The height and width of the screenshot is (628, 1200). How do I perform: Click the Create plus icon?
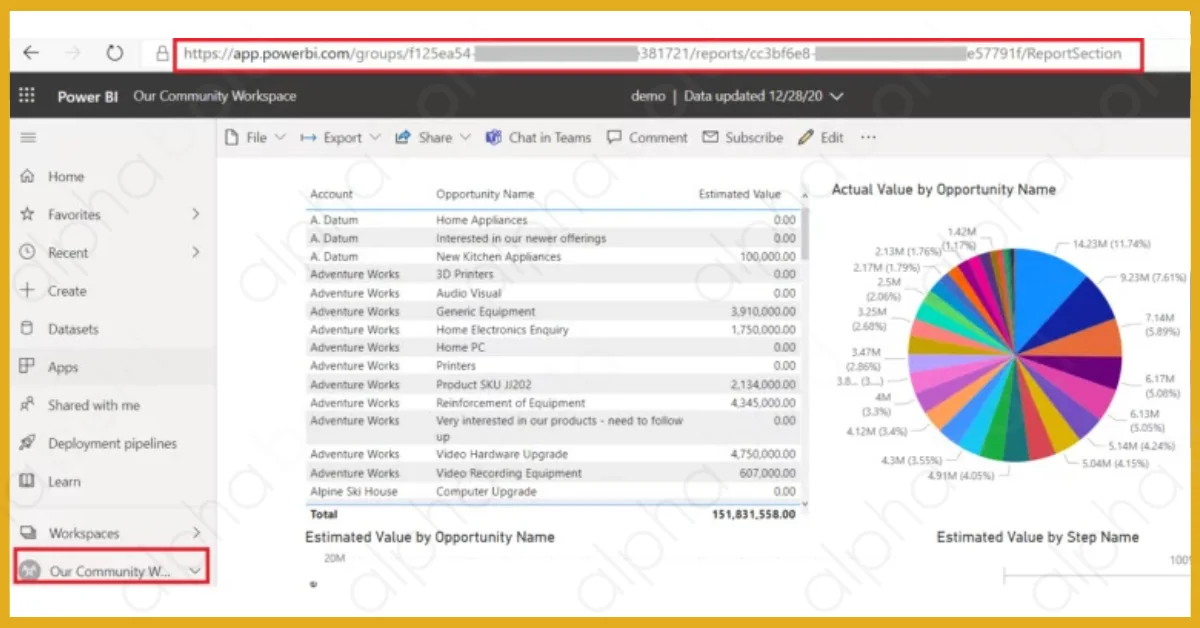tap(27, 291)
